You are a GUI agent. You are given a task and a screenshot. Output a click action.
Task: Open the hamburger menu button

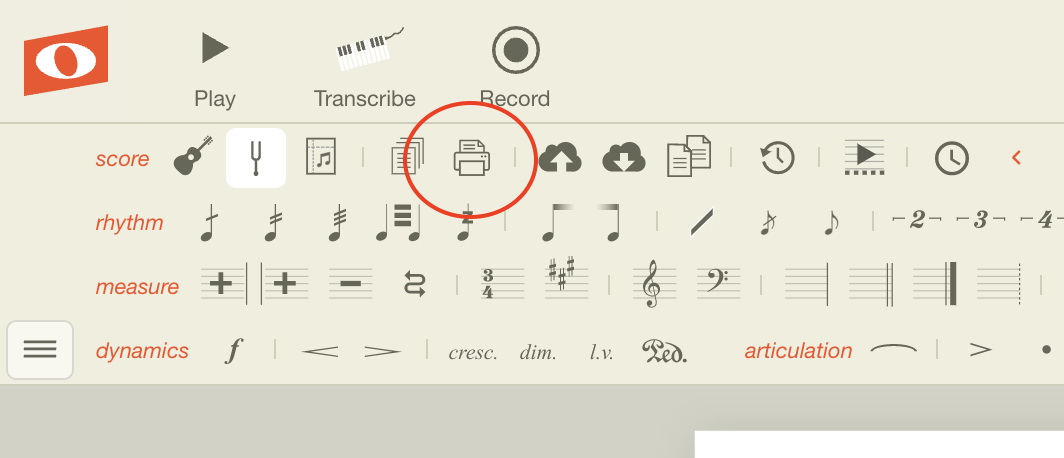point(40,349)
